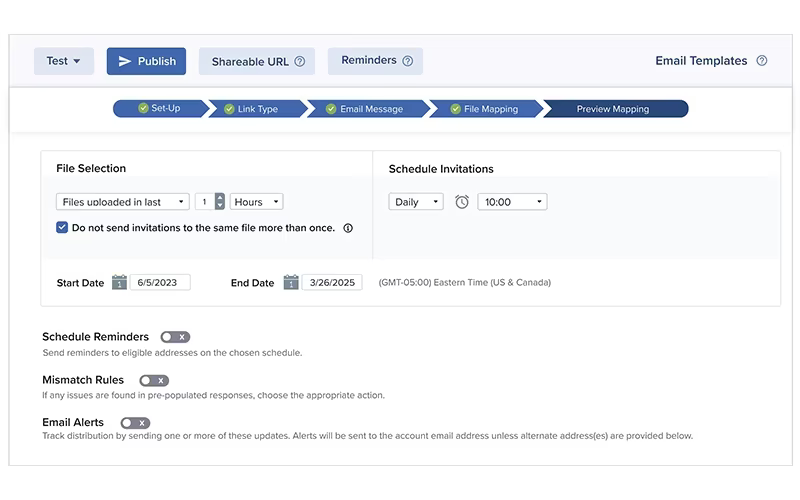Viewport: 800px width, 500px height.
Task: Select the Preview Mapping step
Action: coord(615,109)
